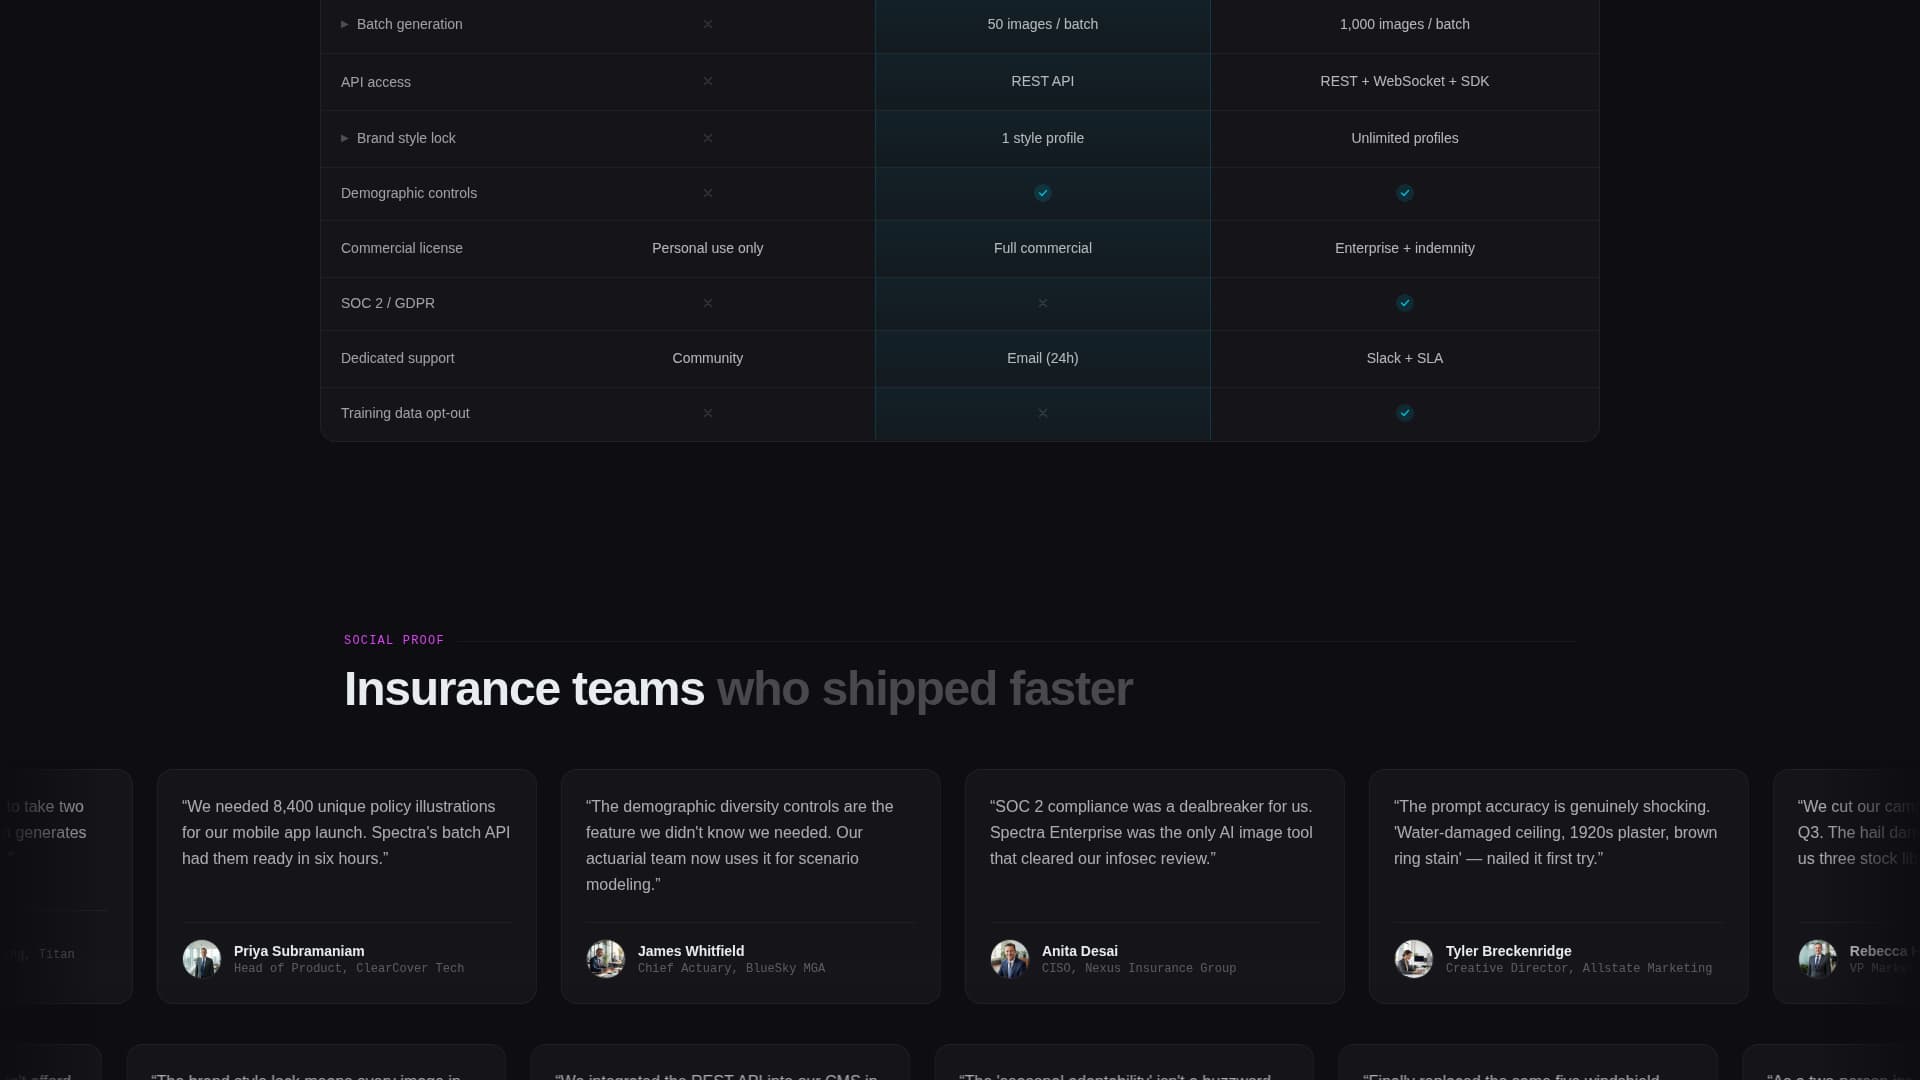Screen dimensions: 1920x1080
Task: Select Anita Desai's testimonial card
Action: pos(1154,886)
